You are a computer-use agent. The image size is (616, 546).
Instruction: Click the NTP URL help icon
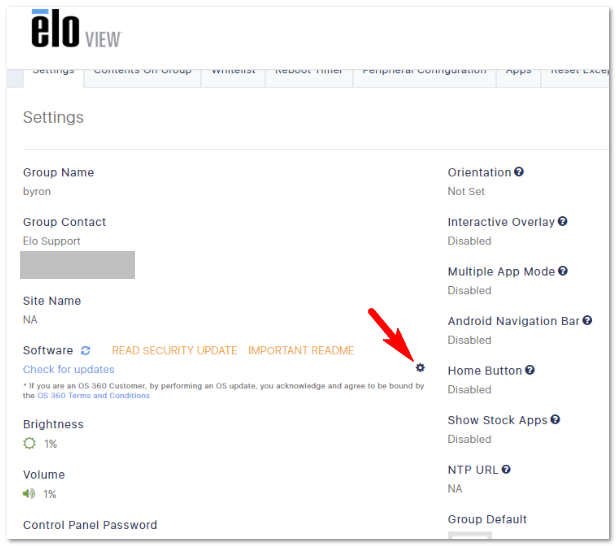click(x=506, y=469)
